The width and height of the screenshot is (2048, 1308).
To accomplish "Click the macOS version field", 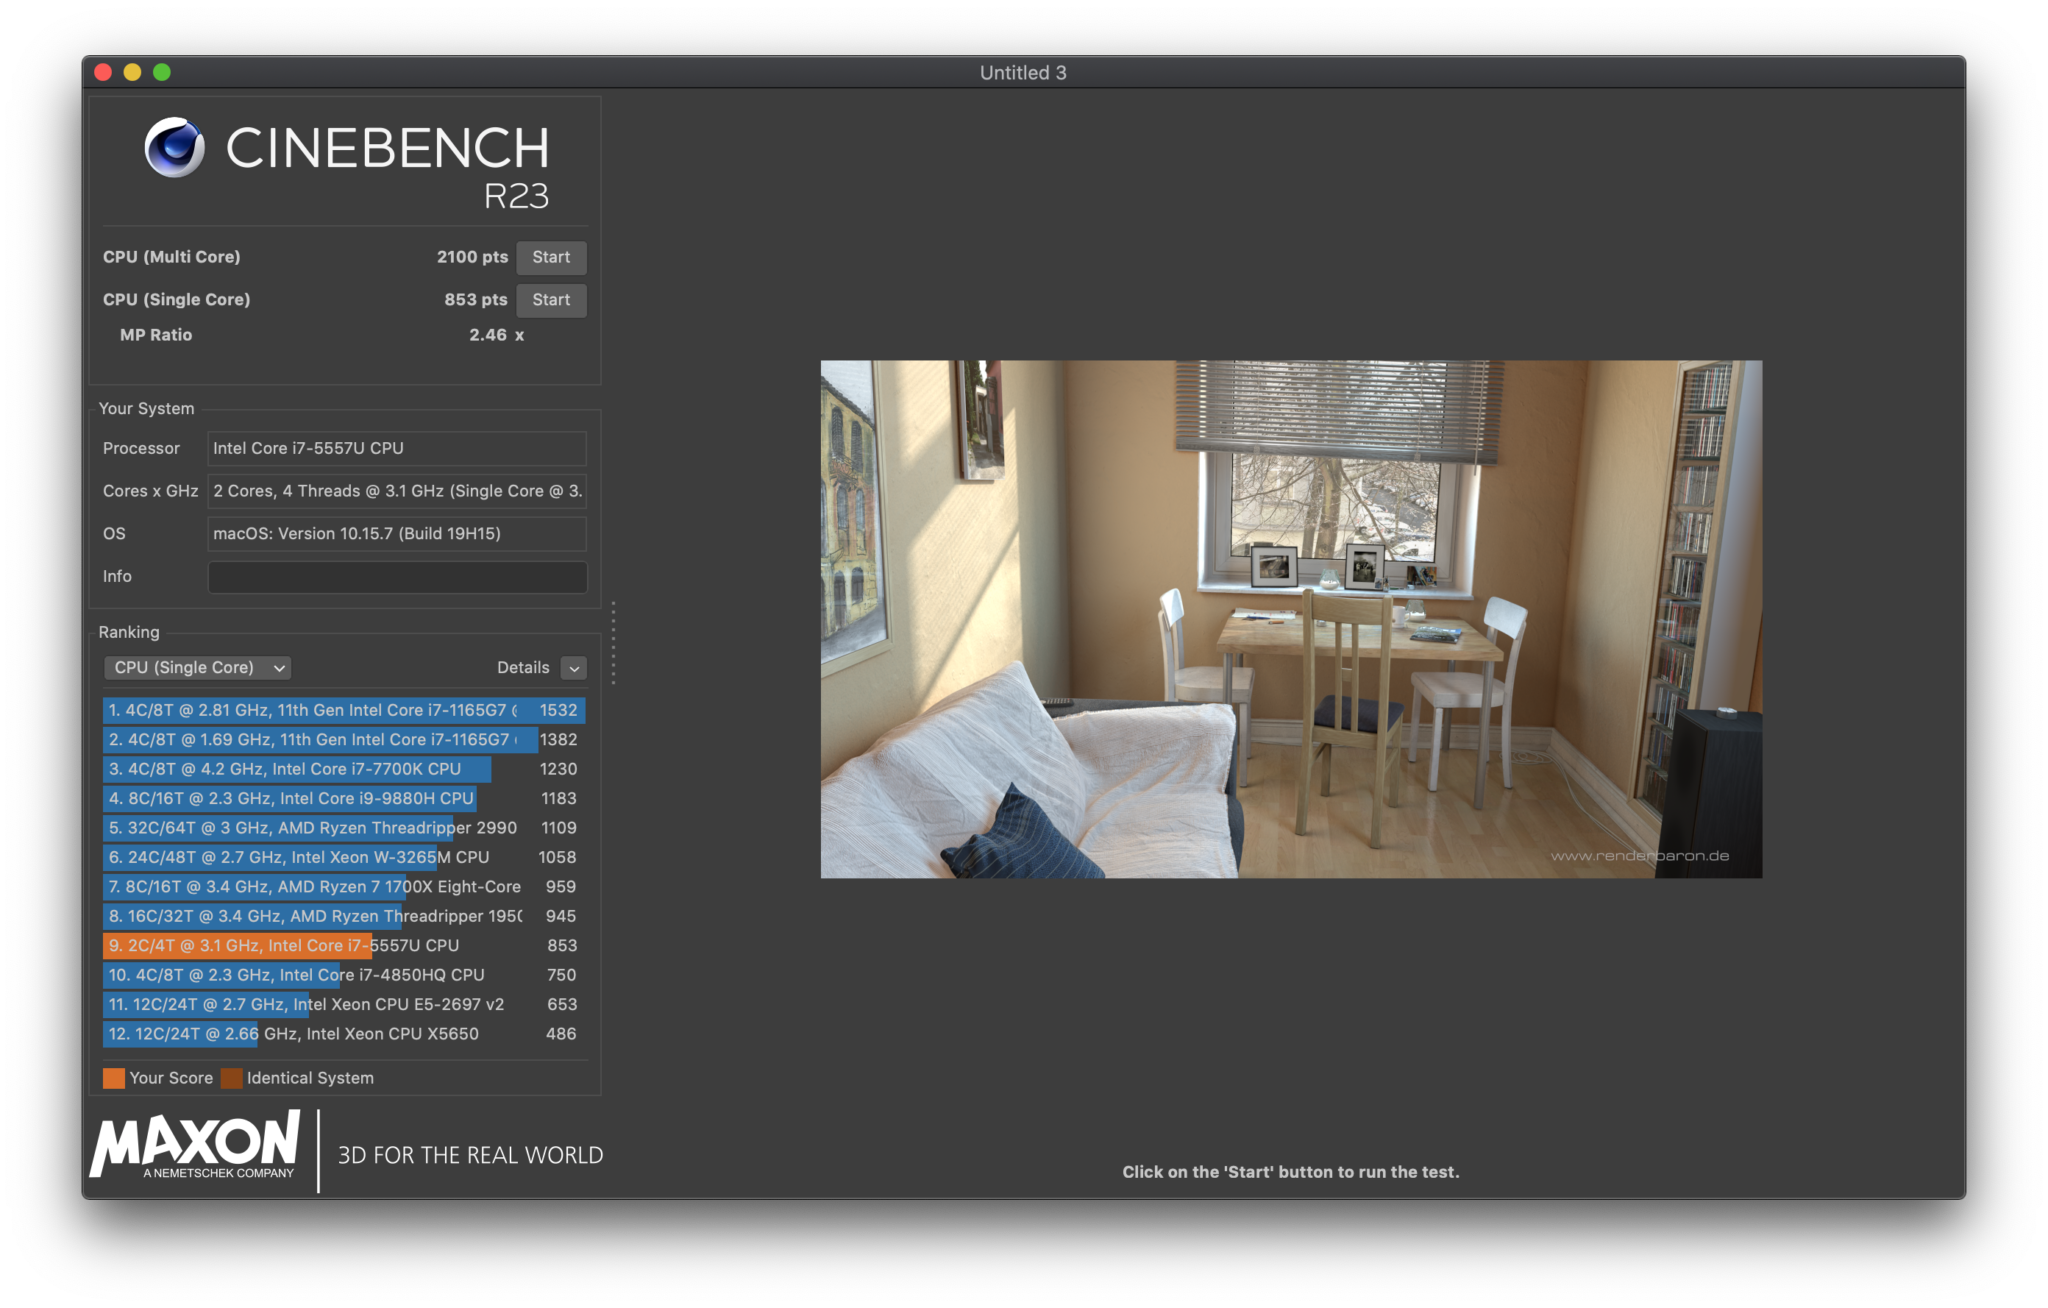I will (x=397, y=533).
